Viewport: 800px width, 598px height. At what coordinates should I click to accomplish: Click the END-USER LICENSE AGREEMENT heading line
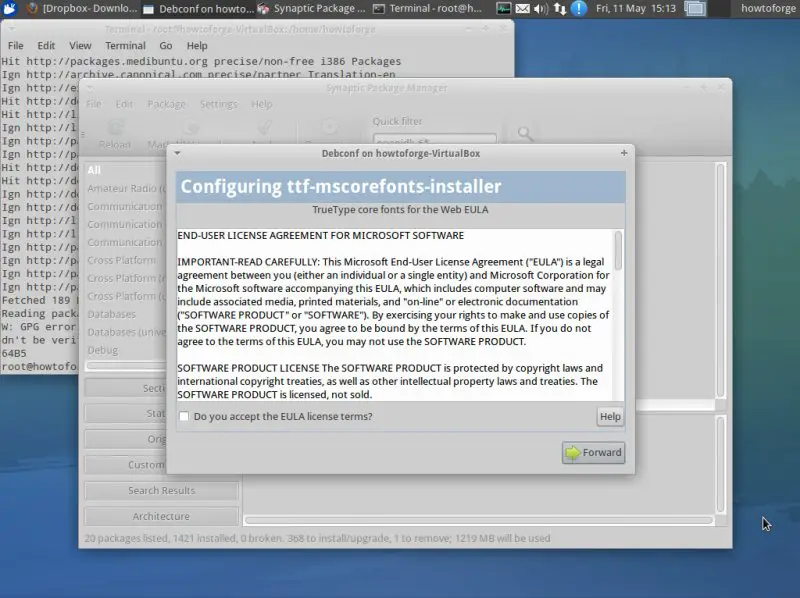click(x=320, y=235)
